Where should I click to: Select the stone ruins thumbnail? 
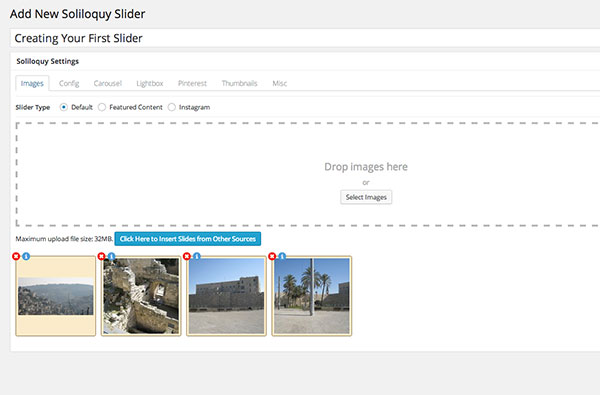pyautogui.click(x=141, y=296)
